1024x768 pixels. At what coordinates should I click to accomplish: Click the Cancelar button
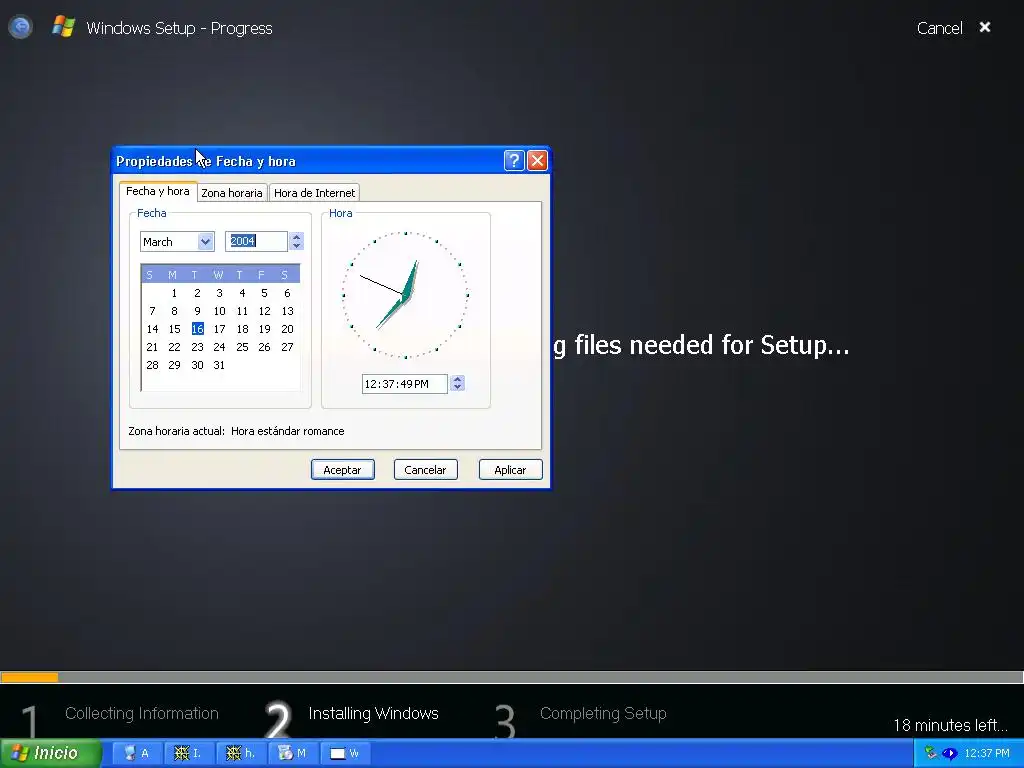[x=425, y=470]
